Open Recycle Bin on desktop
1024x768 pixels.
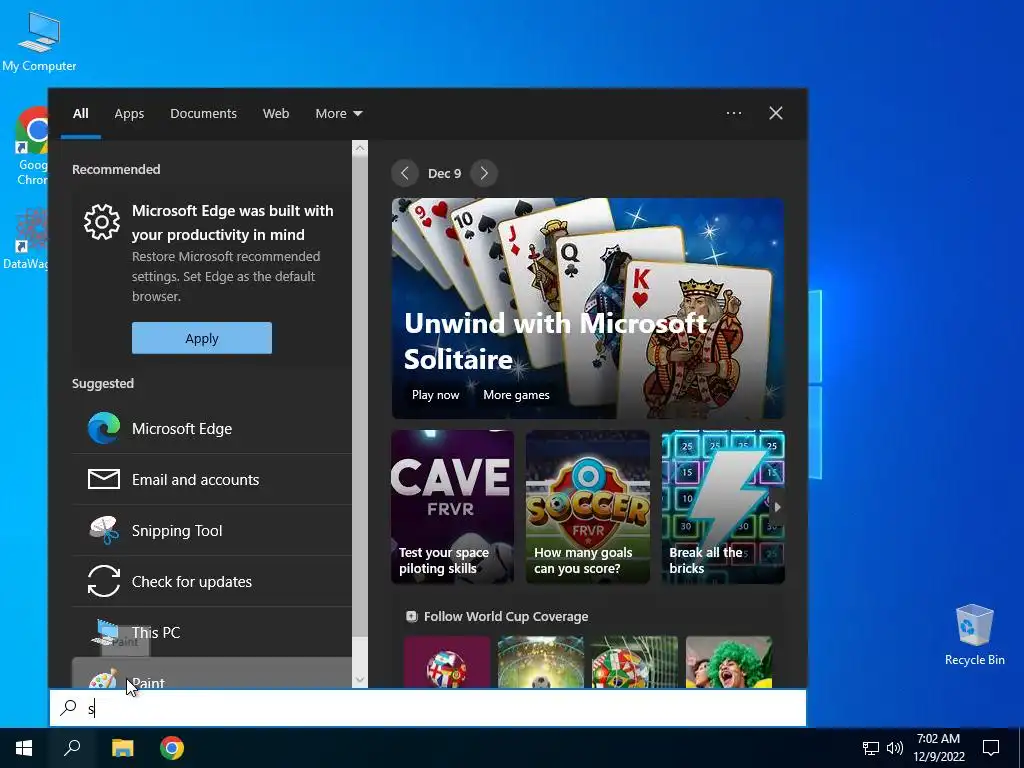974,635
